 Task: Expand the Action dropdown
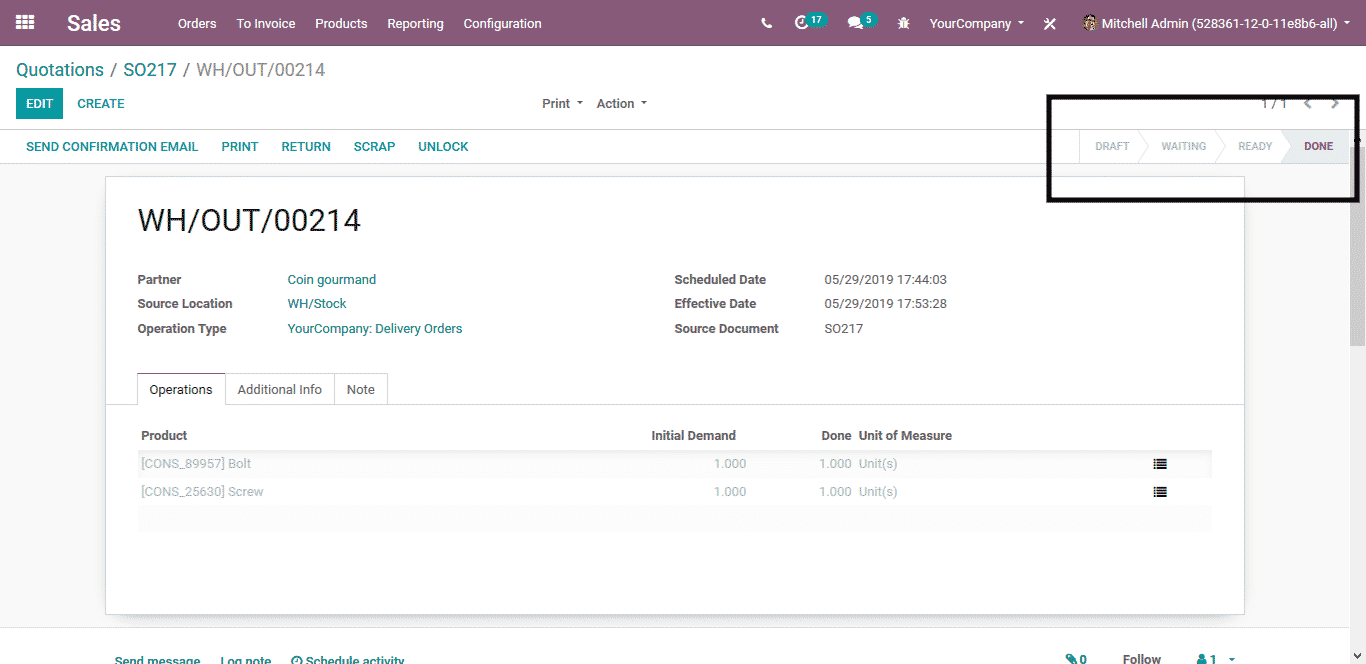[x=621, y=104]
